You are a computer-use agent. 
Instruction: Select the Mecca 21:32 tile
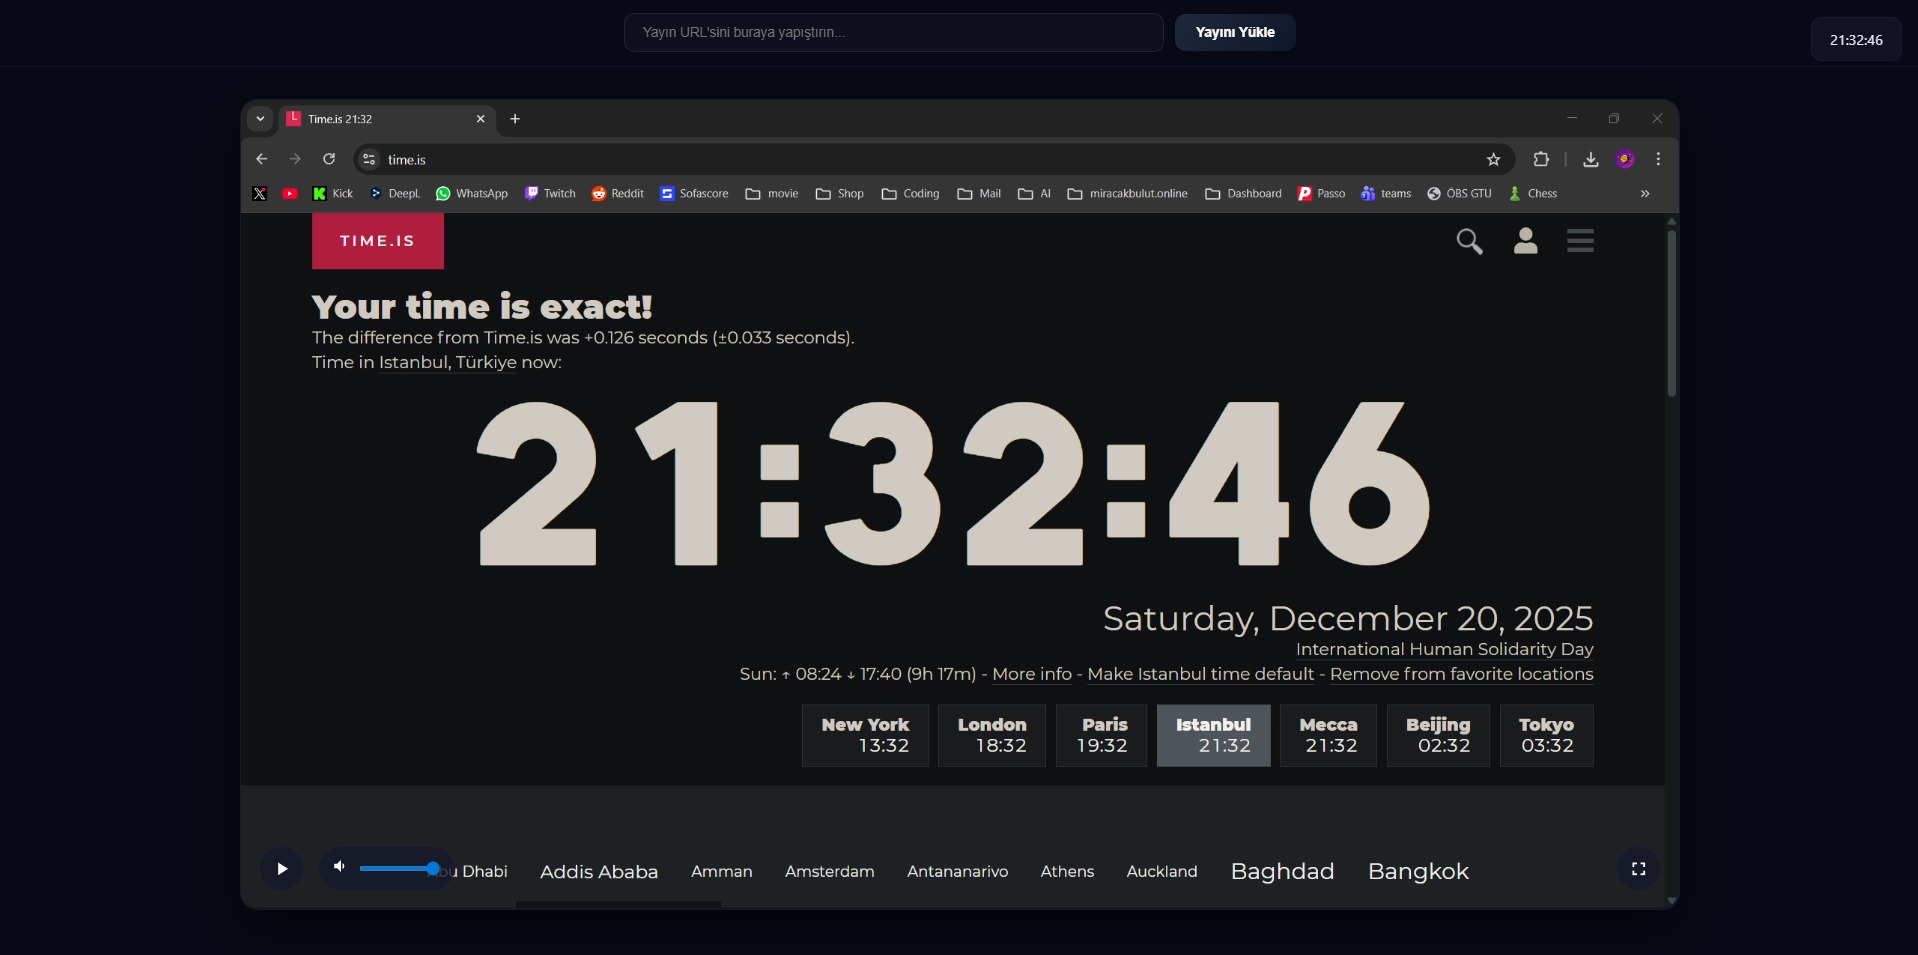click(1328, 735)
